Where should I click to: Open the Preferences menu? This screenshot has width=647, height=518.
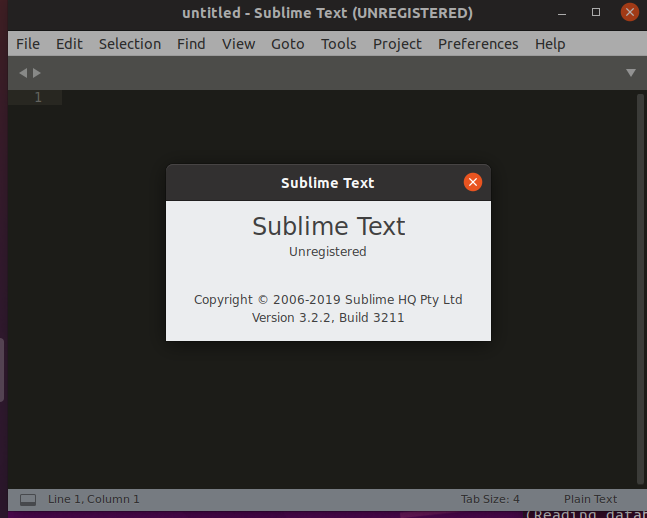point(478,44)
